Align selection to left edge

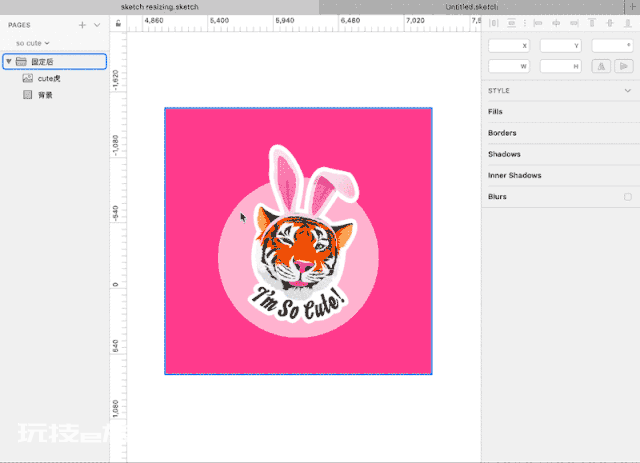538,23
